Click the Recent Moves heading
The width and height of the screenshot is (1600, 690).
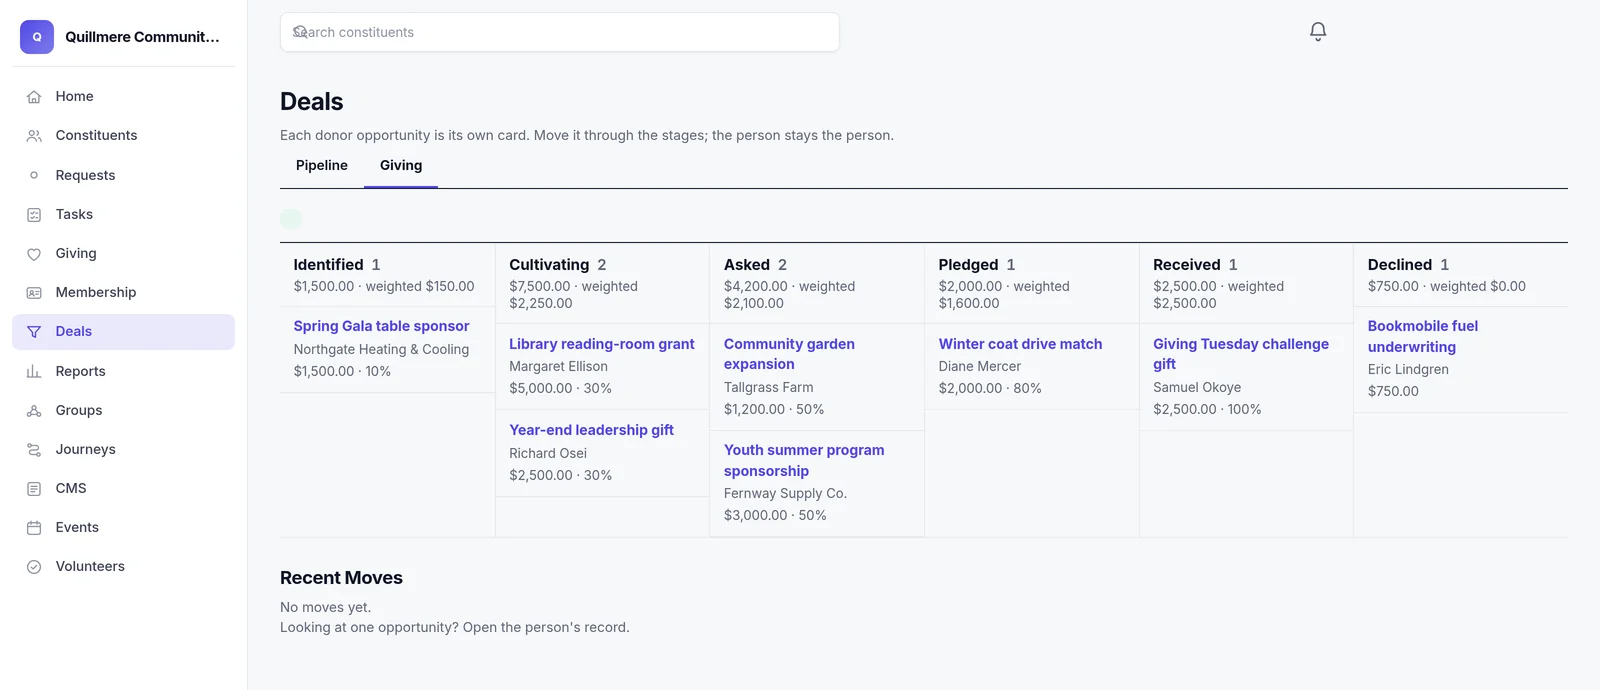tap(341, 578)
